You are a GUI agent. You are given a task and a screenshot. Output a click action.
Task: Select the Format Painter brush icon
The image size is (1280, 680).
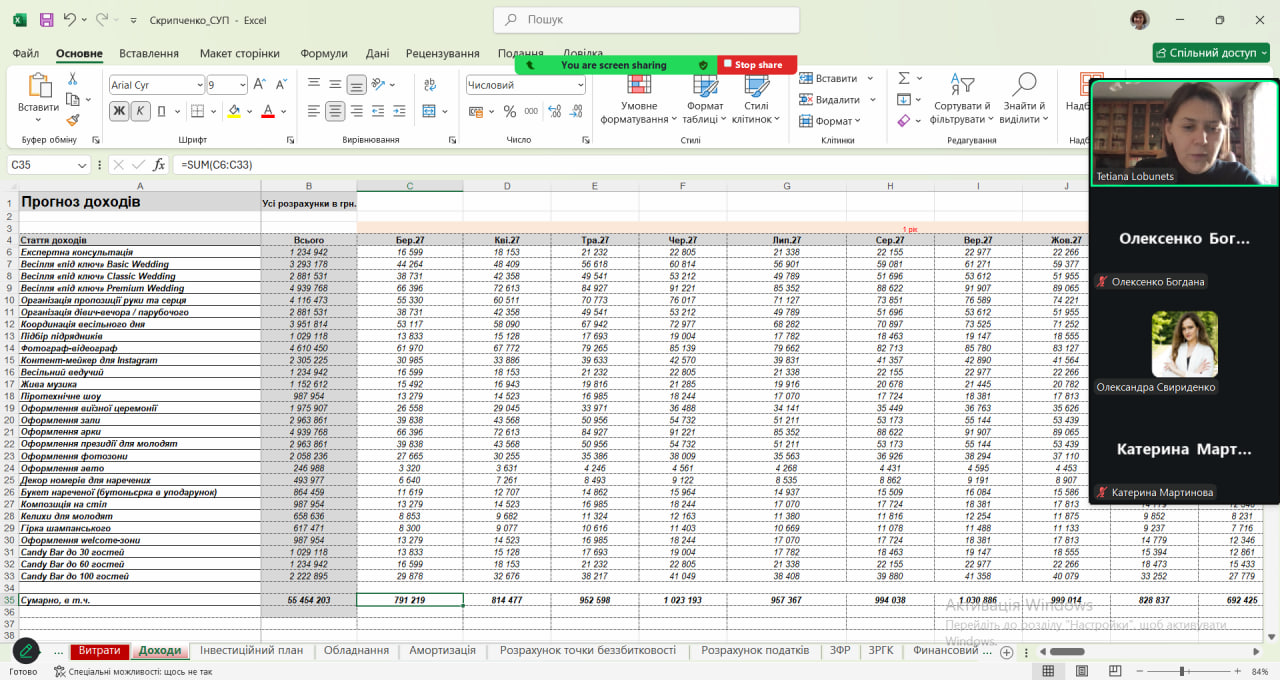(x=73, y=120)
